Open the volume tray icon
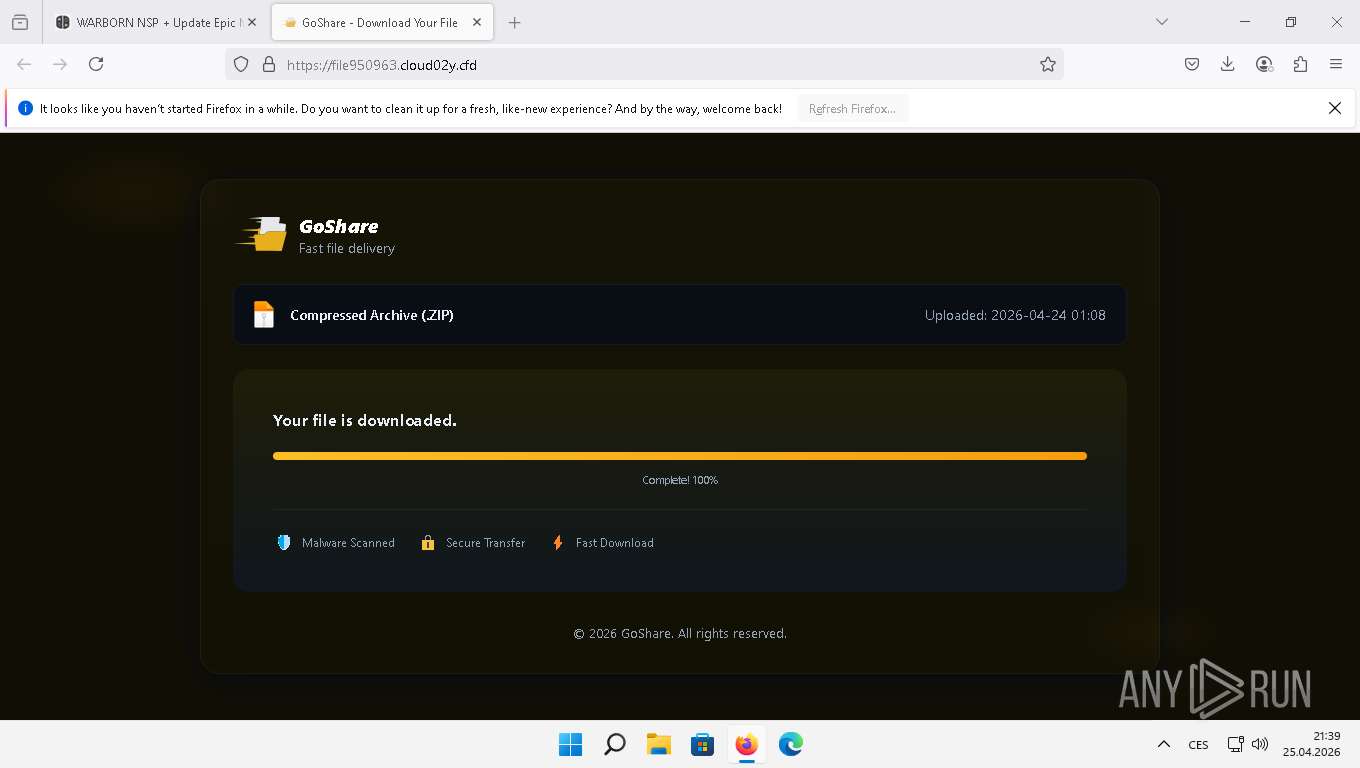Viewport: 1360px width, 768px height. coord(1260,744)
